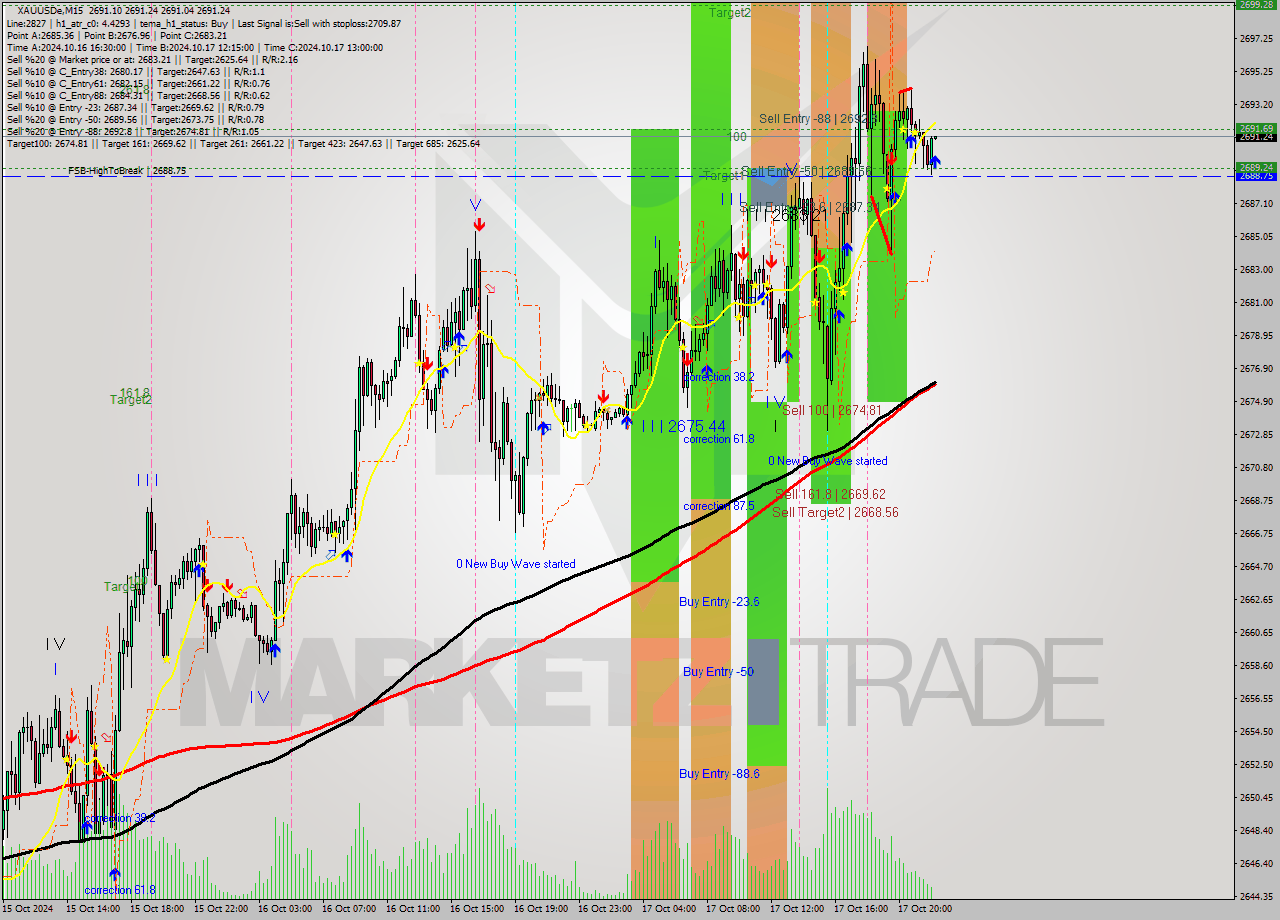Viewport: 1280px width, 920px height.
Task: Click the '17 Oct 12:00' time axis label
Action: [796, 909]
